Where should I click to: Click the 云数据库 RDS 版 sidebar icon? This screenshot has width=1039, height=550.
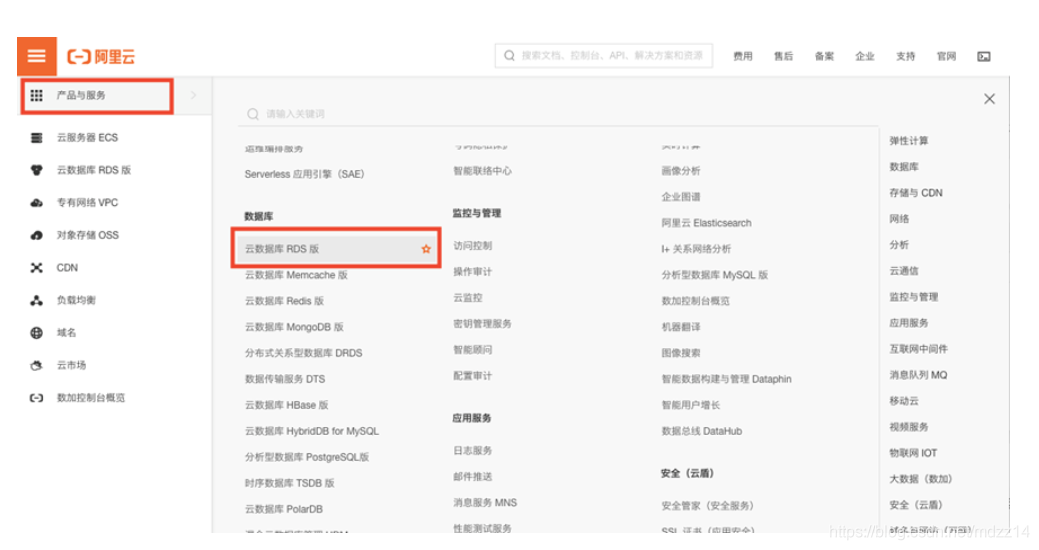pyautogui.click(x=36, y=170)
